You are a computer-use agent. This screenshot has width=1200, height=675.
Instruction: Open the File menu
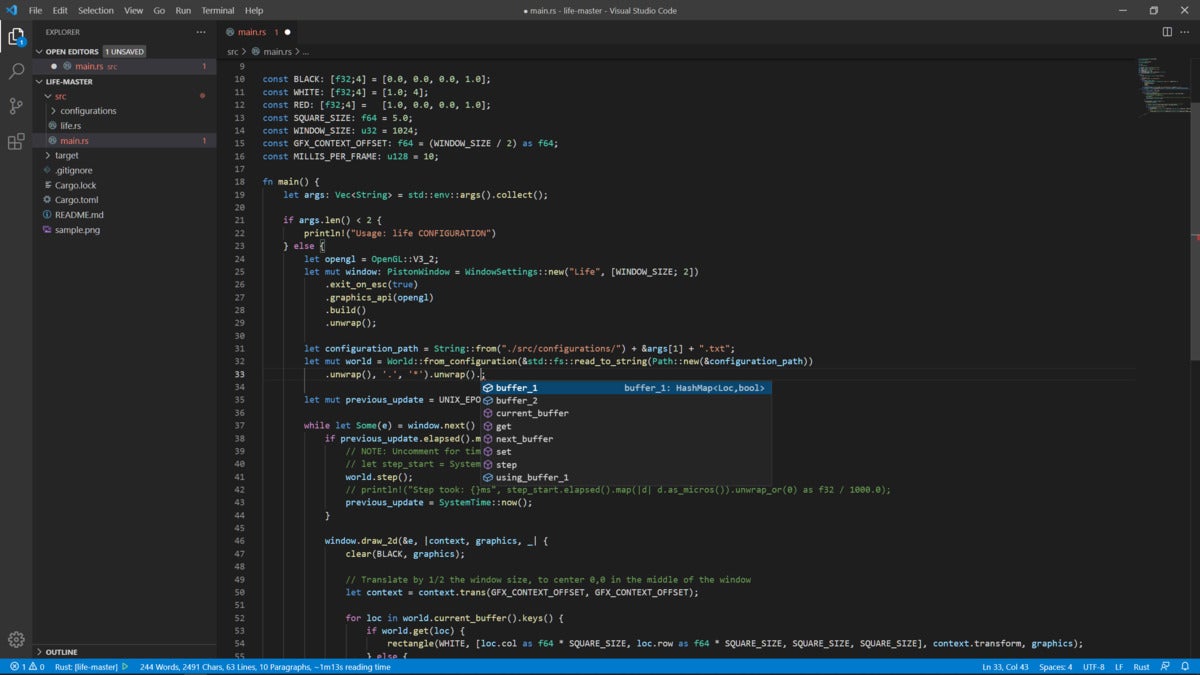(35, 10)
